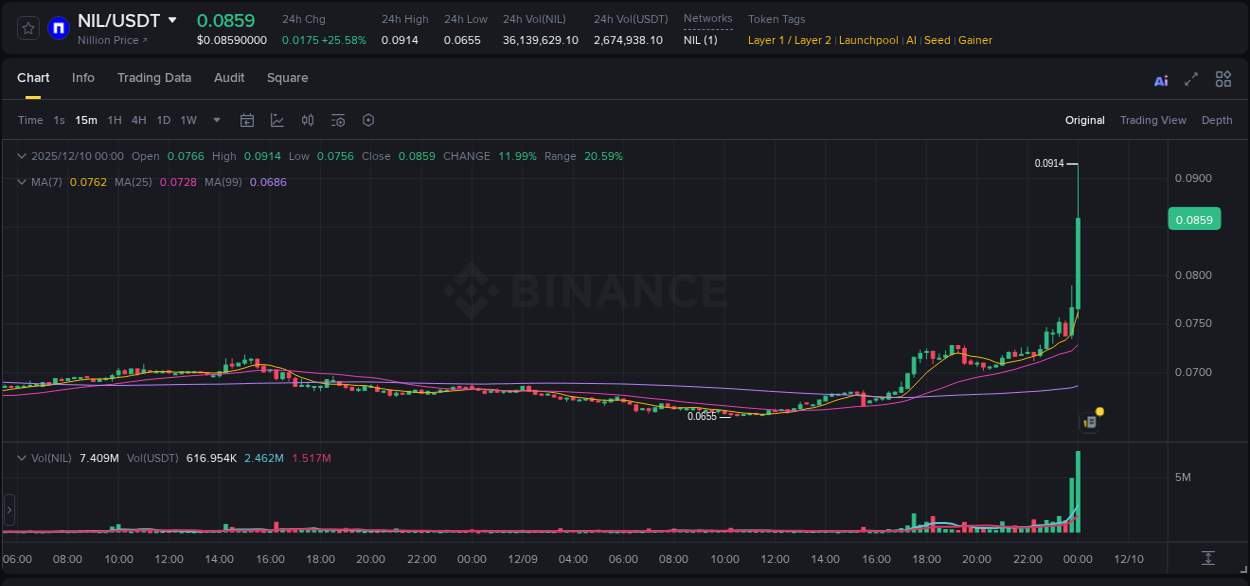The height and width of the screenshot is (586, 1250).
Task: Expand the chart to fullscreen
Action: pyautogui.click(x=1190, y=79)
